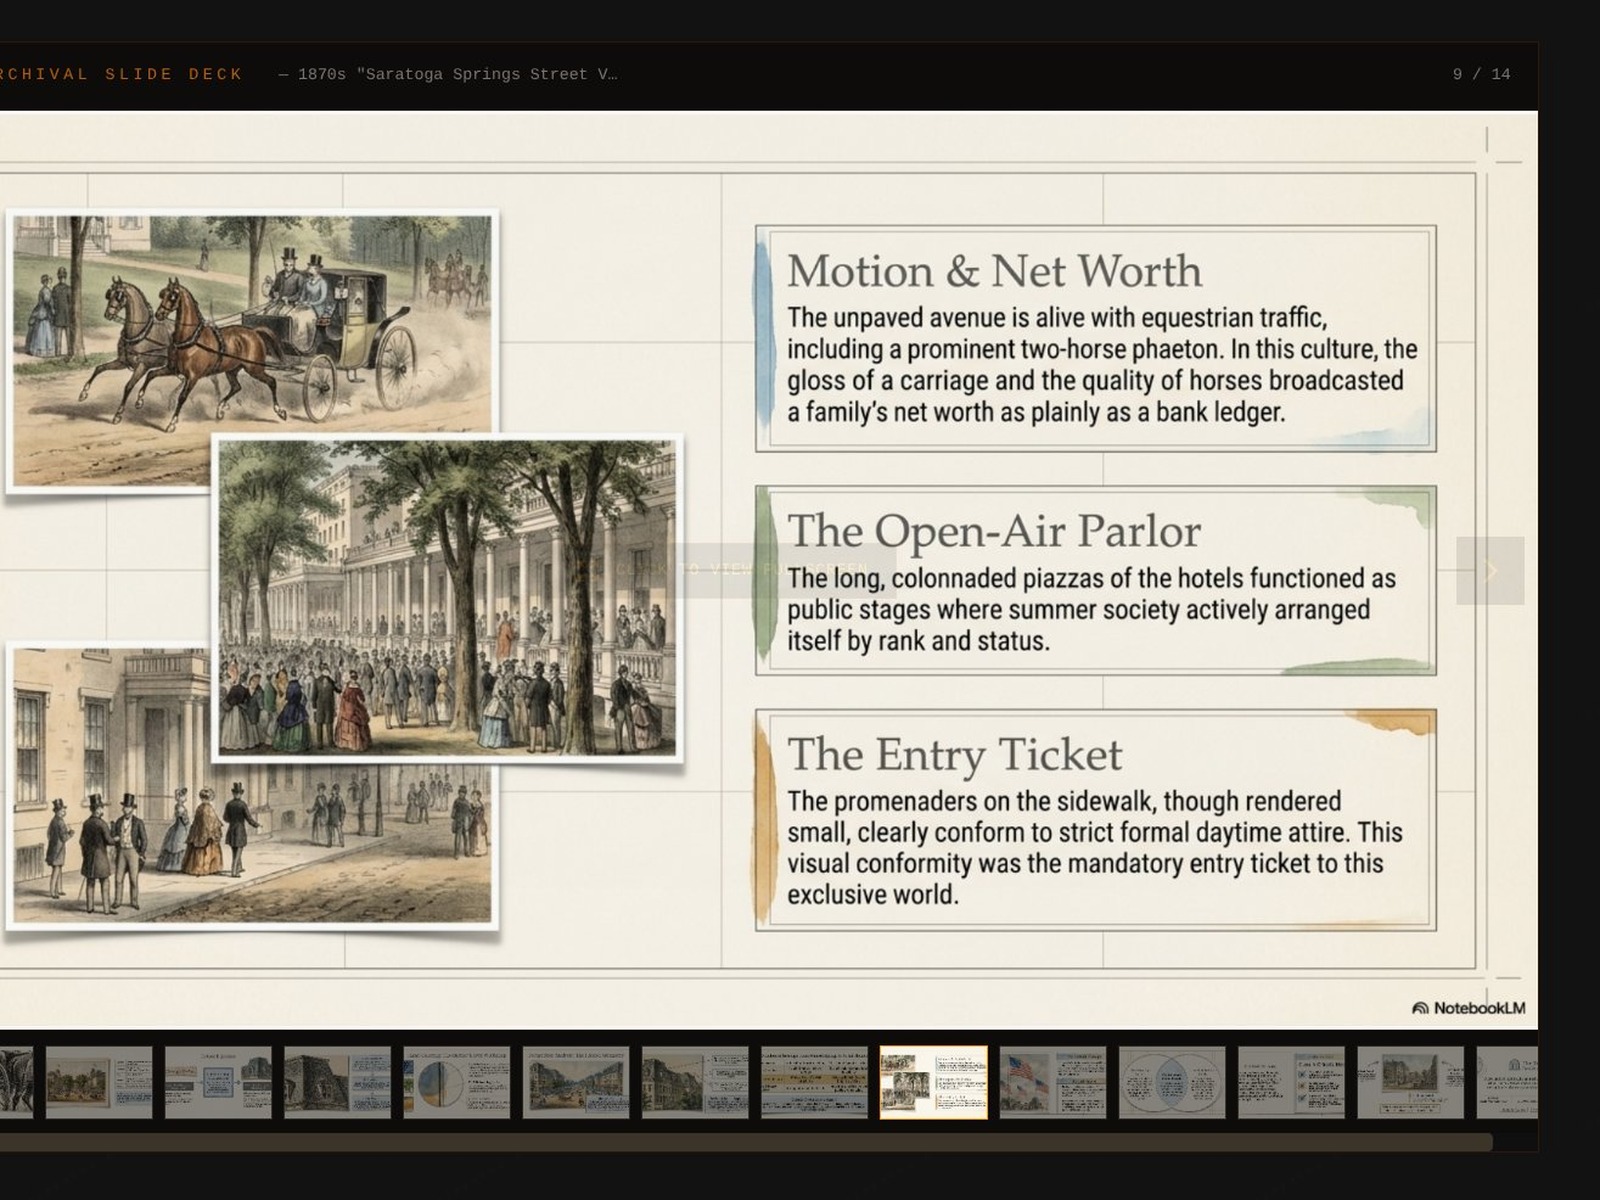Click the 9 / 14 slide counter

tap(1481, 74)
